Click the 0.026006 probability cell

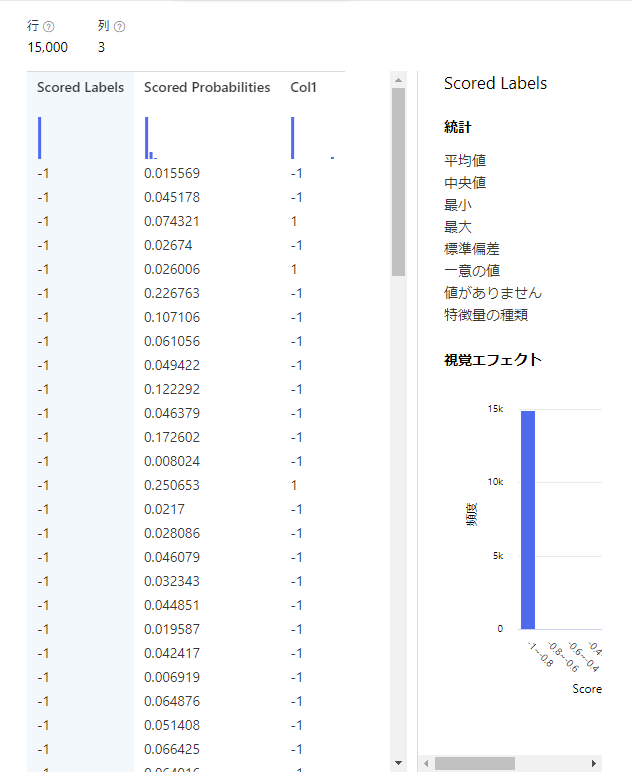click(x=172, y=269)
